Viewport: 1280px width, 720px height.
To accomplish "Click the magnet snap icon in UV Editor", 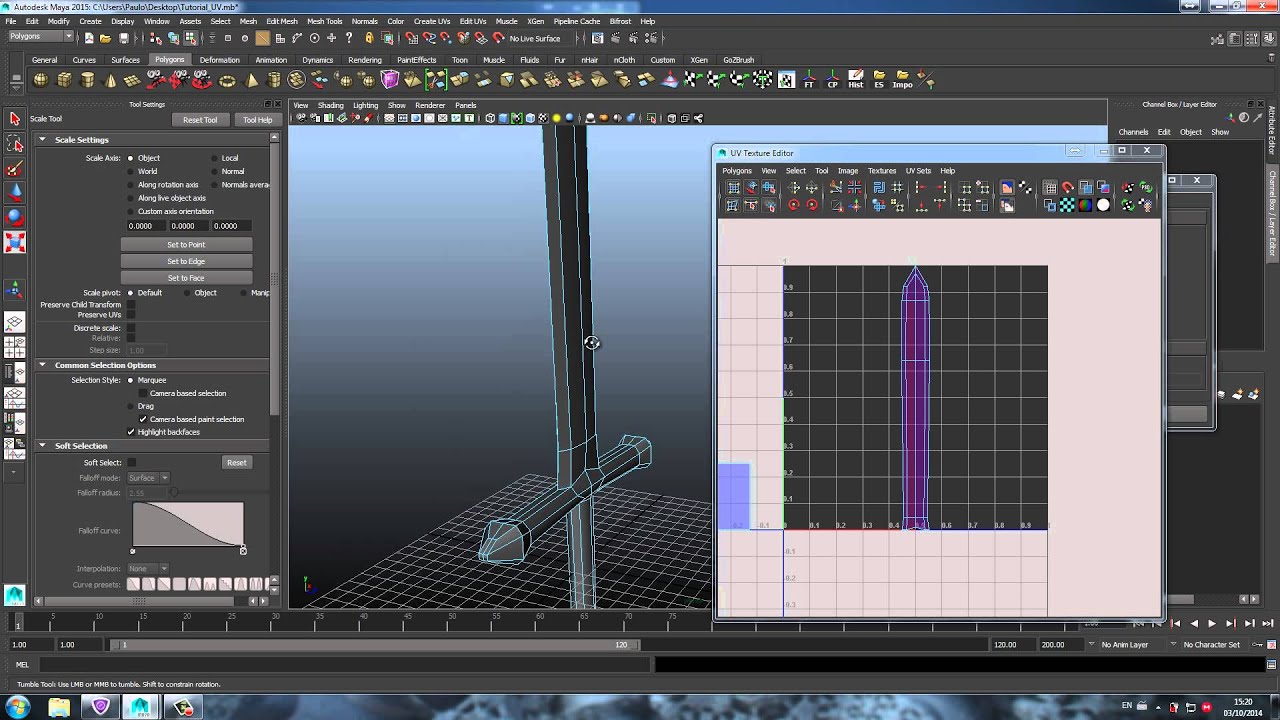I will click(x=1068, y=187).
